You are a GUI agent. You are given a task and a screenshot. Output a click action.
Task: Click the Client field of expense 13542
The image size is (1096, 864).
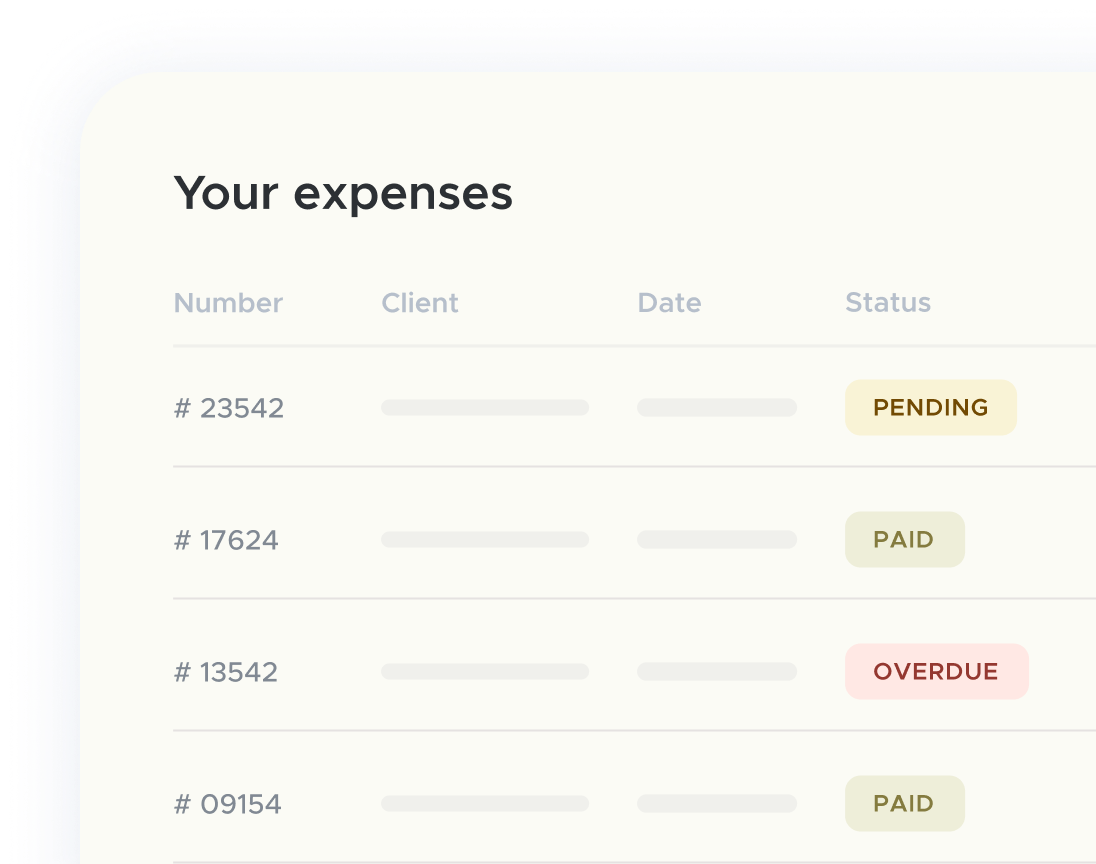point(484,671)
